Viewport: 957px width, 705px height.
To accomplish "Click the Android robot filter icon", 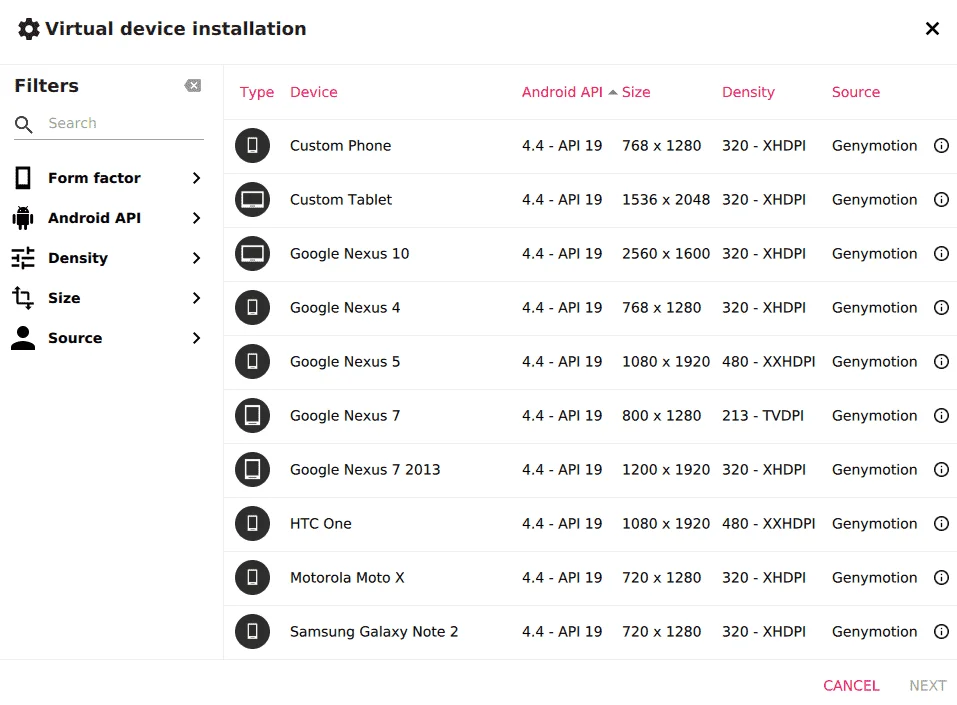I will 23,218.
